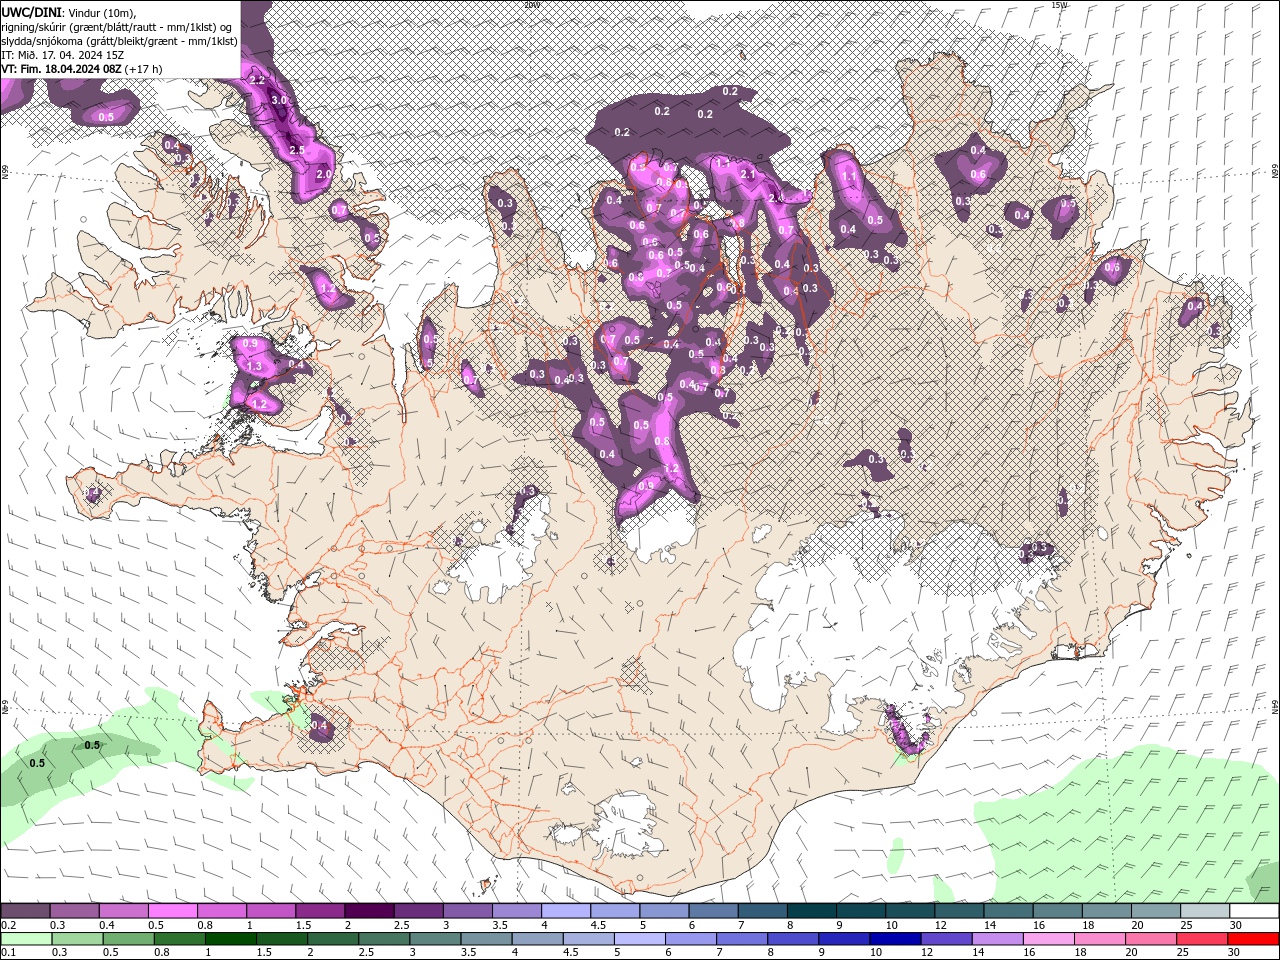Select the dusky purple snow swatch between 0.2 and 0.3
This screenshot has height=960, width=1280.
[25, 911]
